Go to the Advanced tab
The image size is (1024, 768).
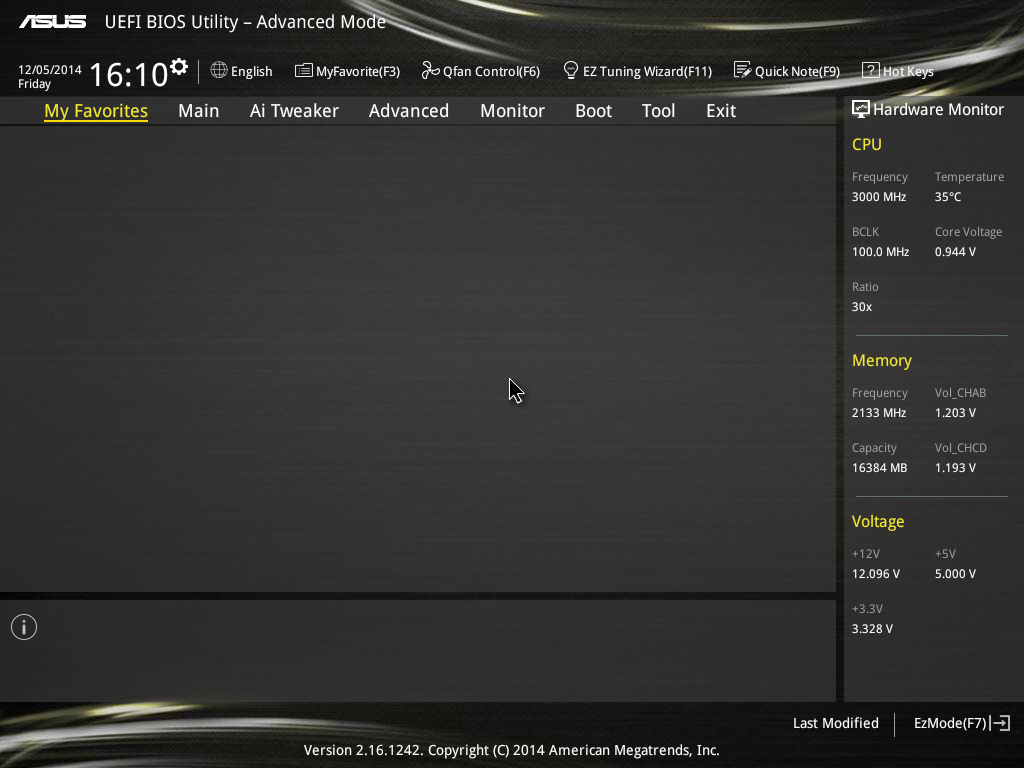409,111
